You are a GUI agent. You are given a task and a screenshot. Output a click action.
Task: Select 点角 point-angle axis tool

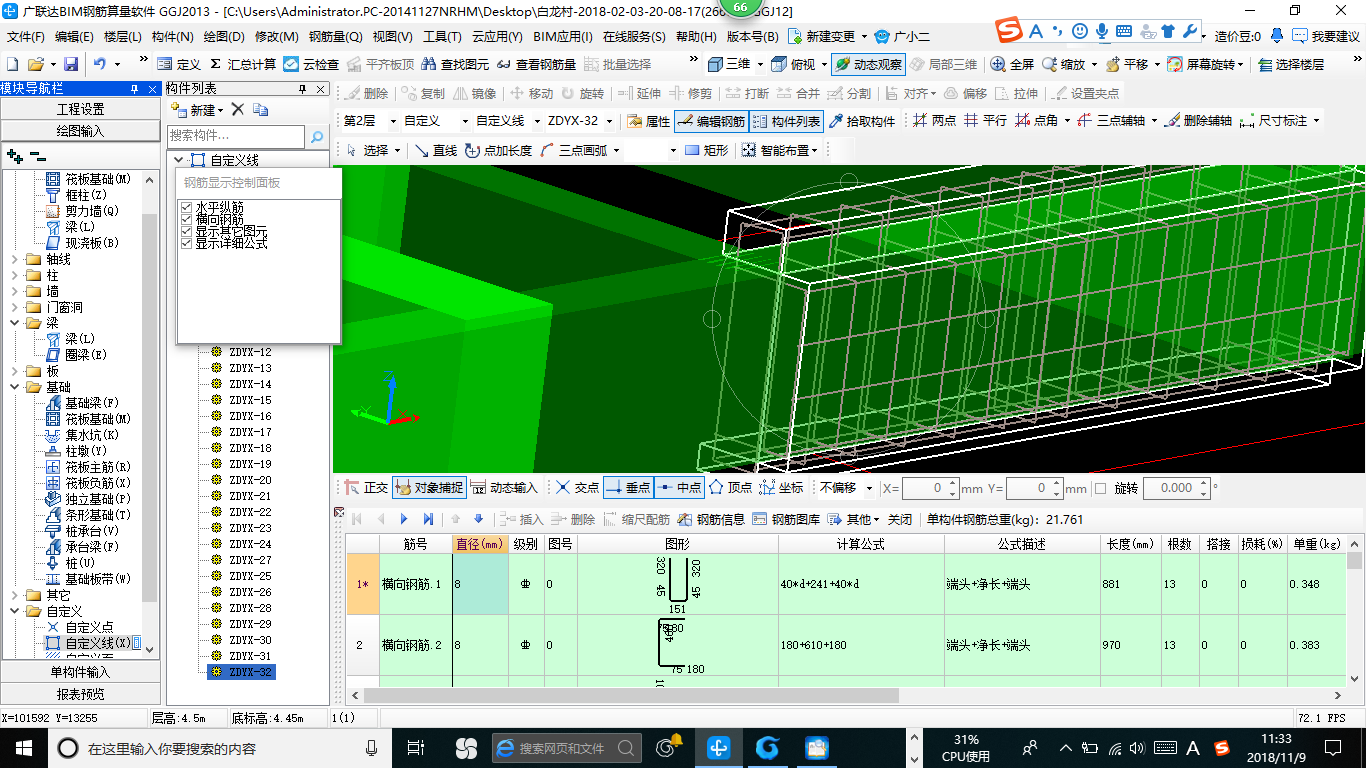(1036, 121)
